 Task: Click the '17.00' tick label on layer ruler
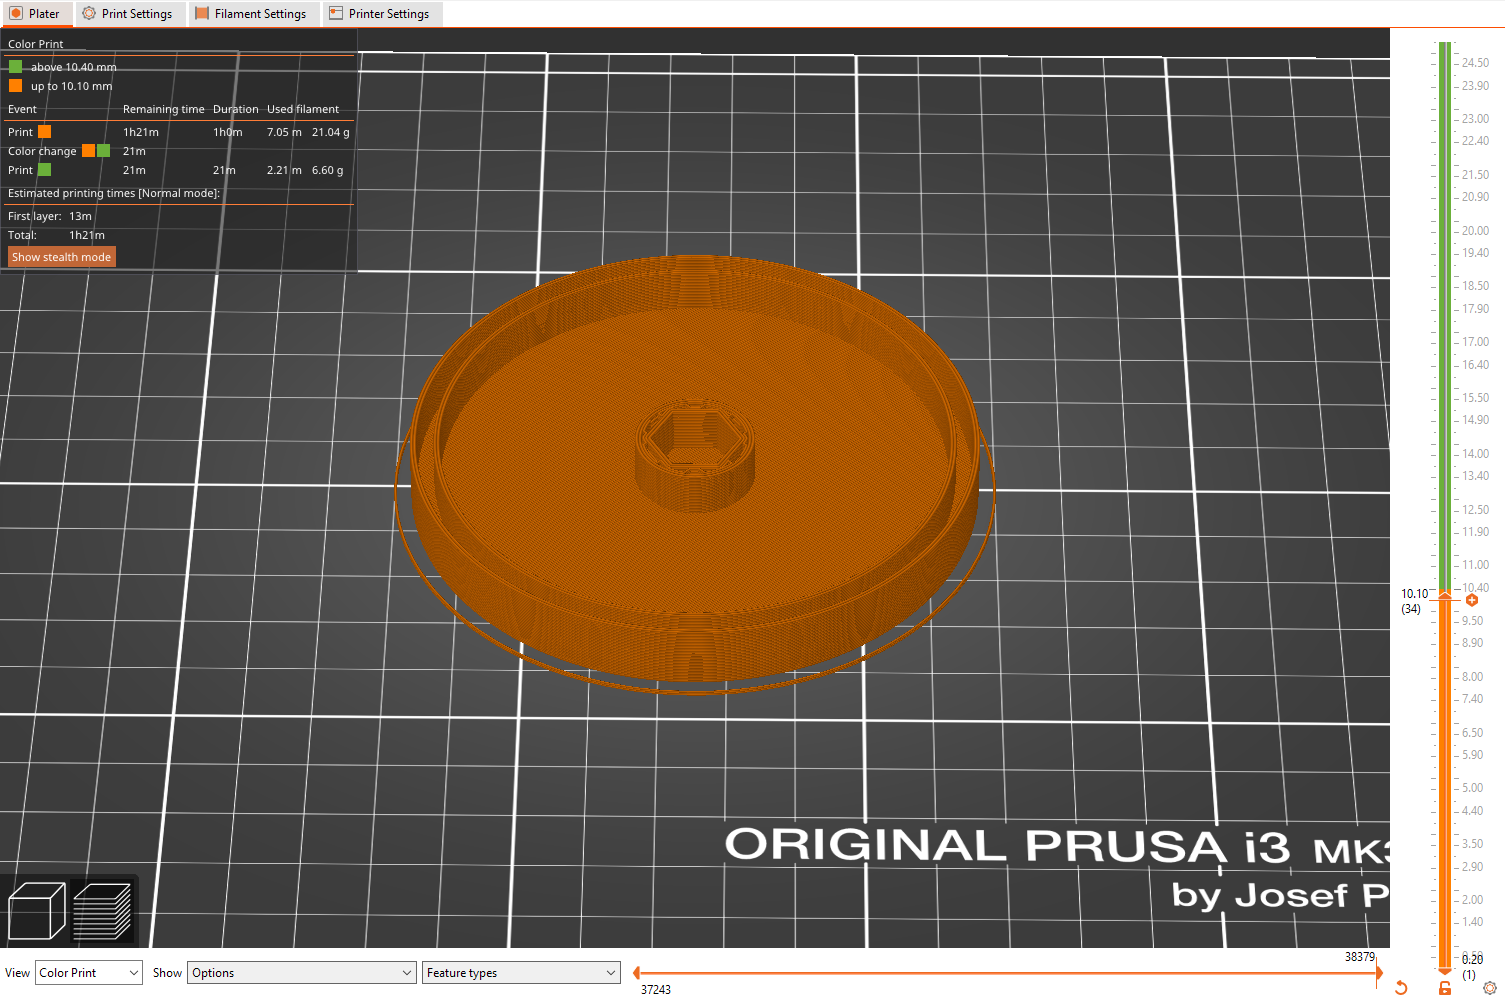pos(1475,342)
